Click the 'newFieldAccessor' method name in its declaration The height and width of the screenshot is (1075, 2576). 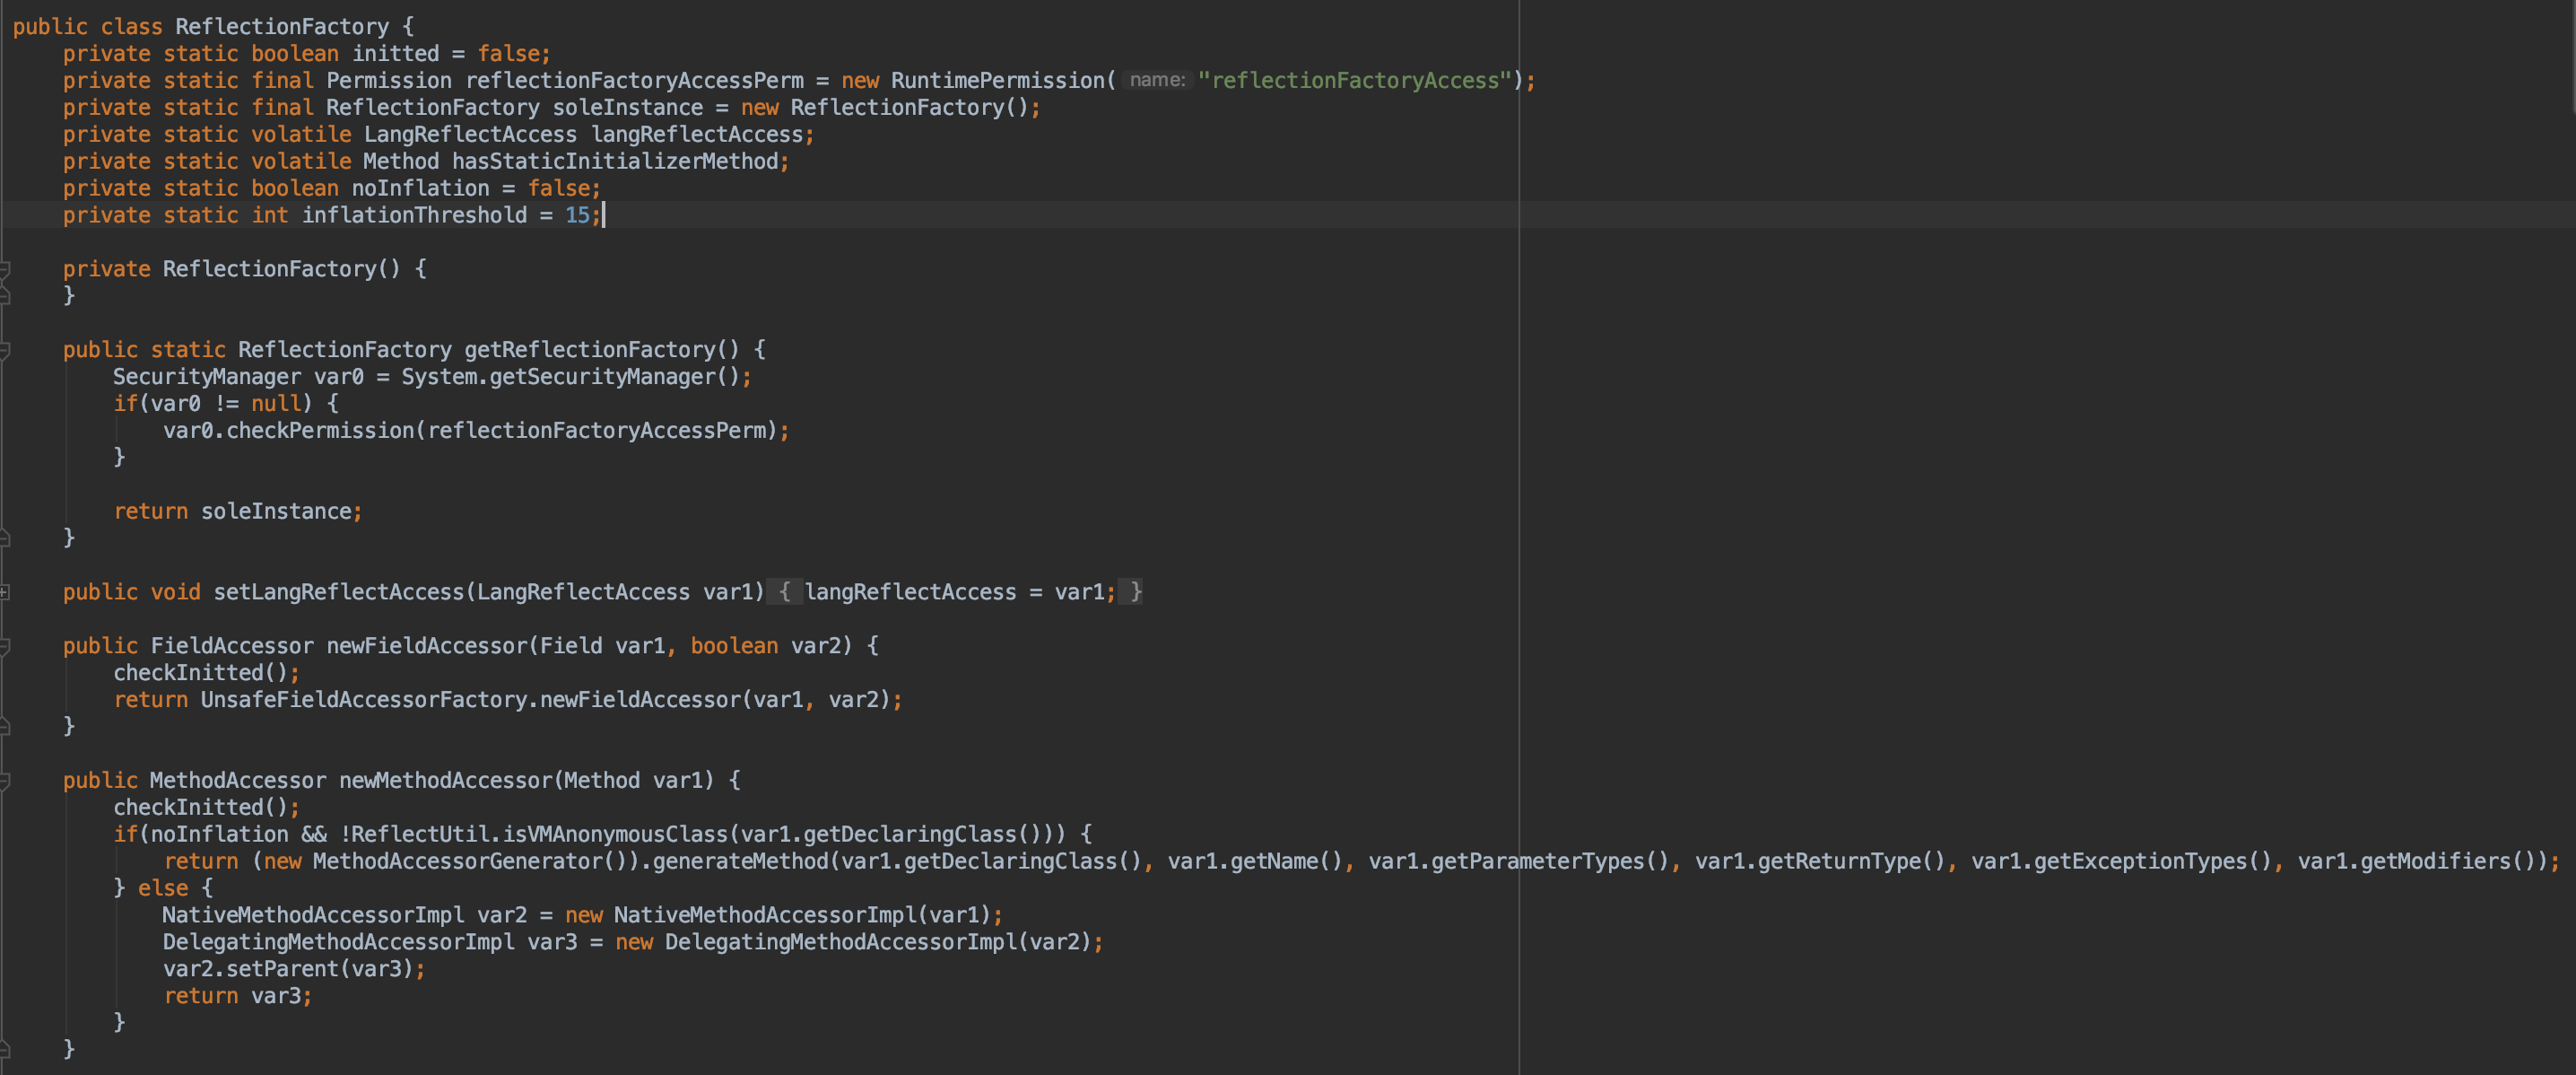point(426,646)
